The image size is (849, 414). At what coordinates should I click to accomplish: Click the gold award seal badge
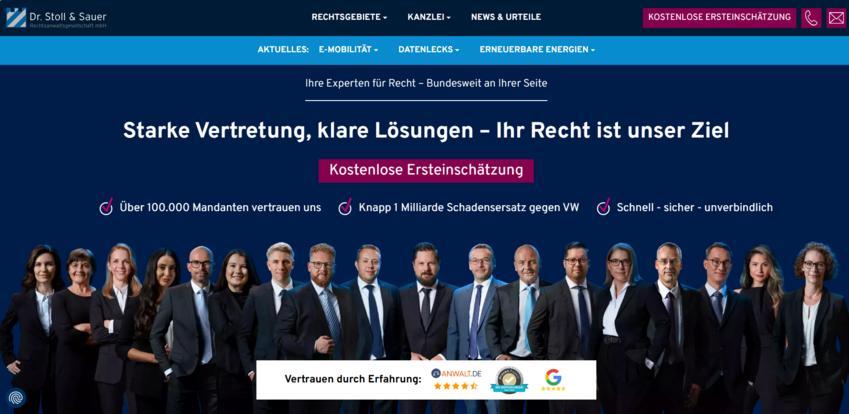tap(509, 380)
